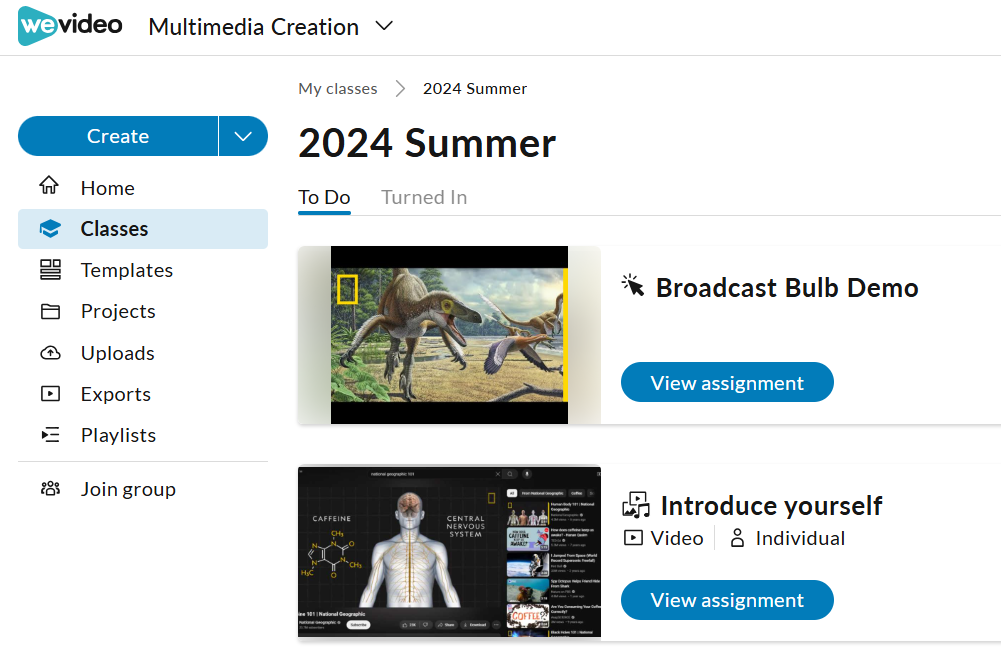Click the My classes breadcrumb link
This screenshot has width=1001, height=659.
[338, 89]
